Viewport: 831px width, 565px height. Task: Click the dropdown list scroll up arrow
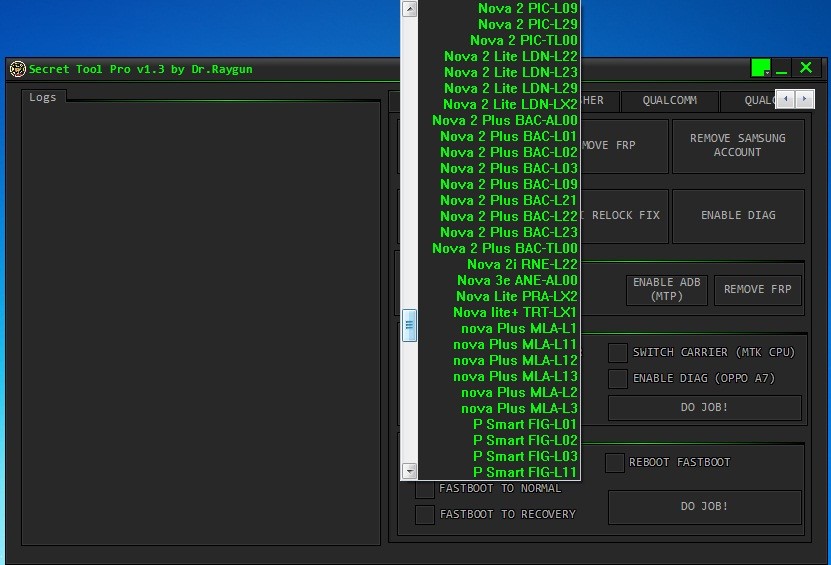(409, 8)
